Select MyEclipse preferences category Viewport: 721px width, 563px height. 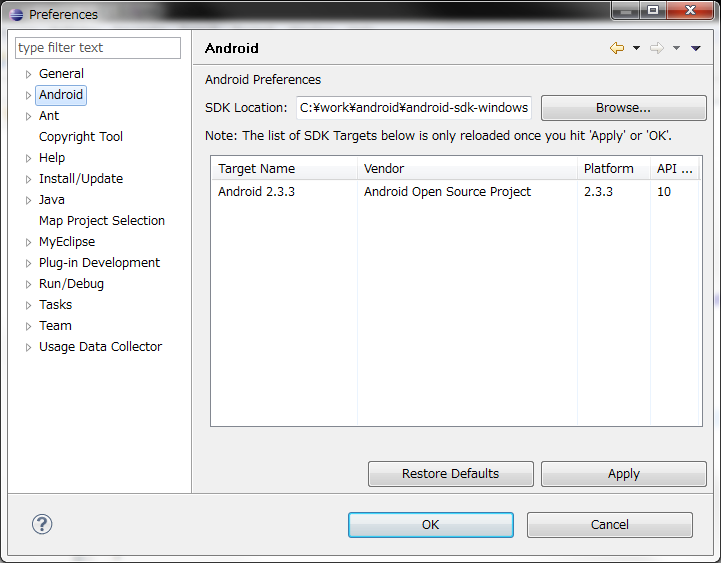tap(67, 241)
